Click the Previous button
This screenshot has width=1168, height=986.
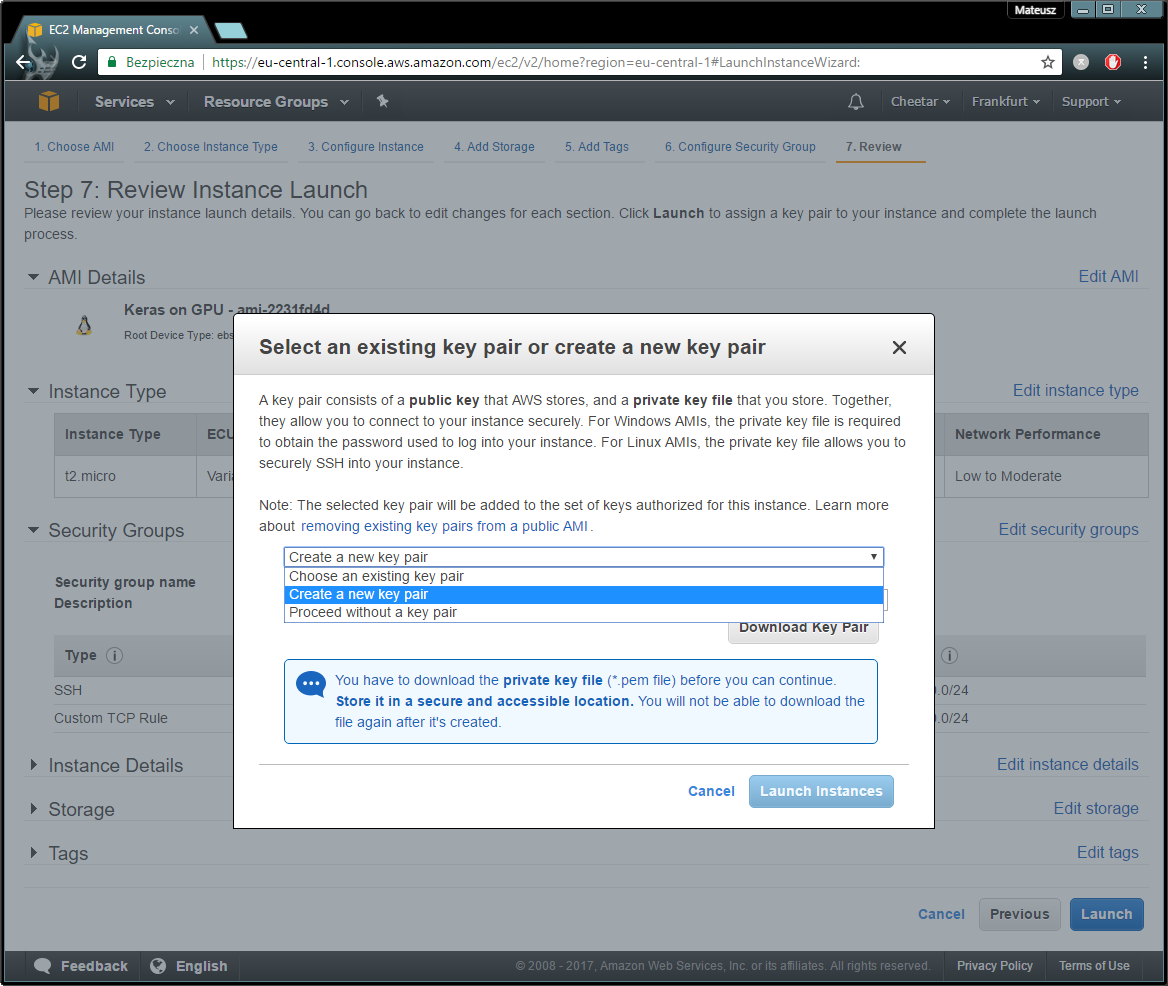click(1020, 914)
